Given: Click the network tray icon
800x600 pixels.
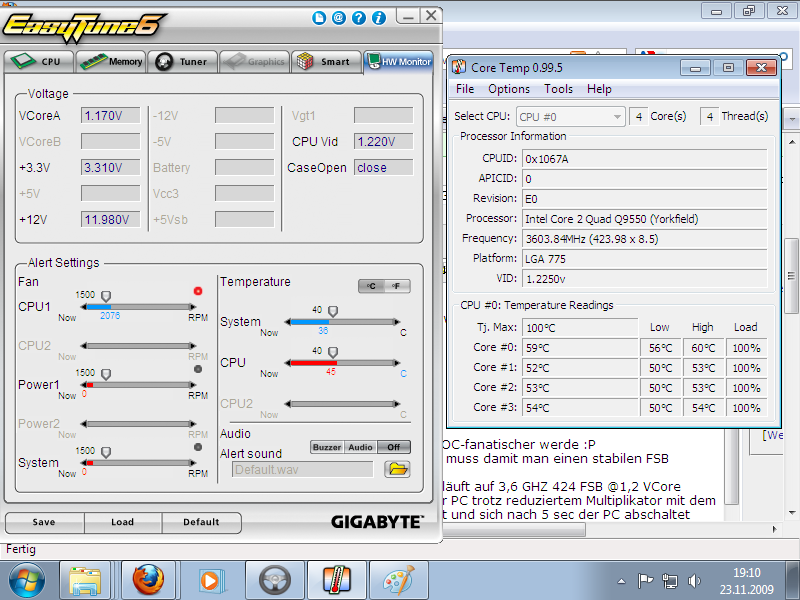Looking at the screenshot, I should [670, 581].
